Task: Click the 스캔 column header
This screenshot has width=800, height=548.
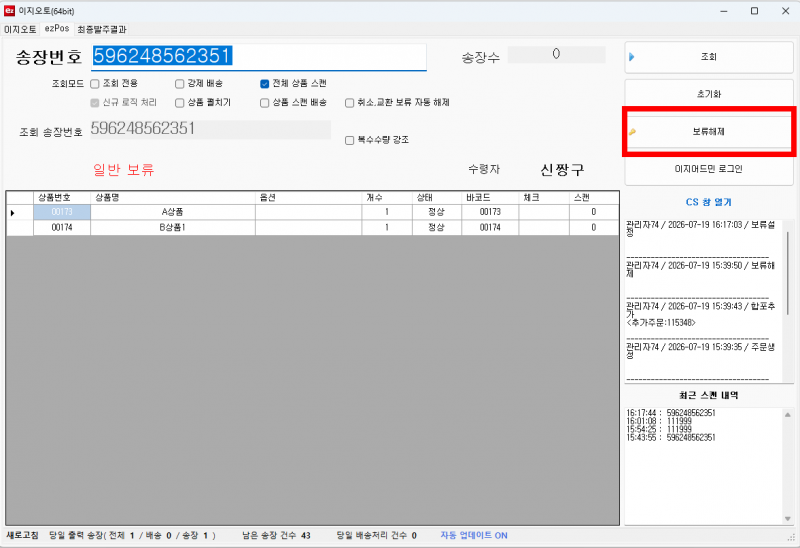Action: [593, 197]
